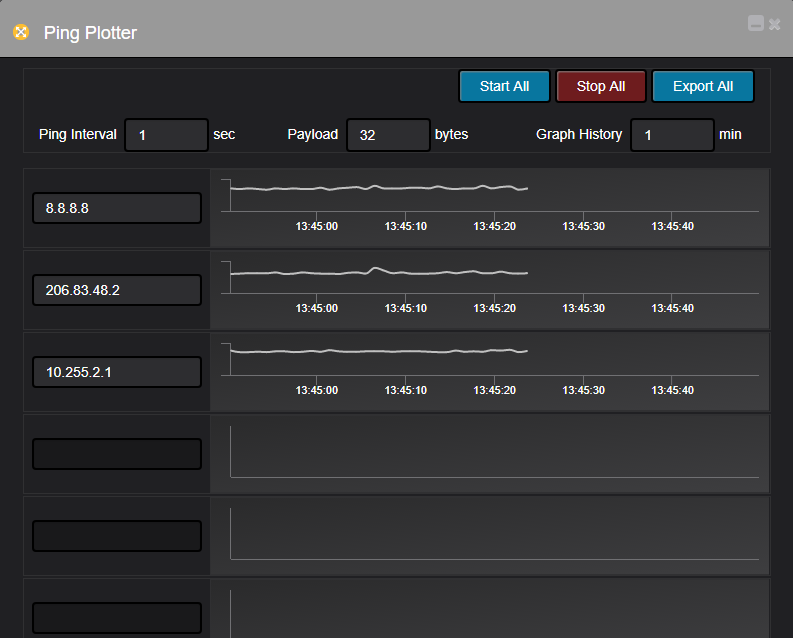Close the Ping Plotter window
The image size is (793, 638).
[774, 24]
